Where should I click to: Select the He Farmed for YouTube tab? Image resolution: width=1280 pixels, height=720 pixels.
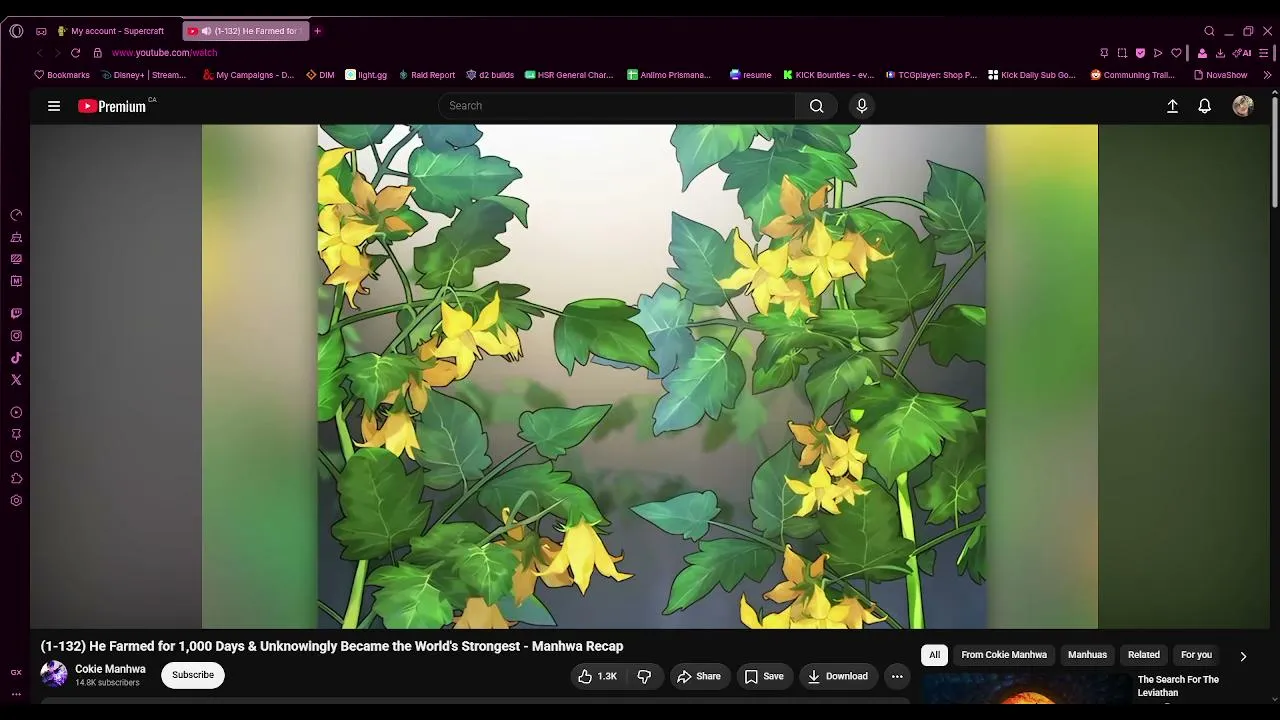(246, 31)
